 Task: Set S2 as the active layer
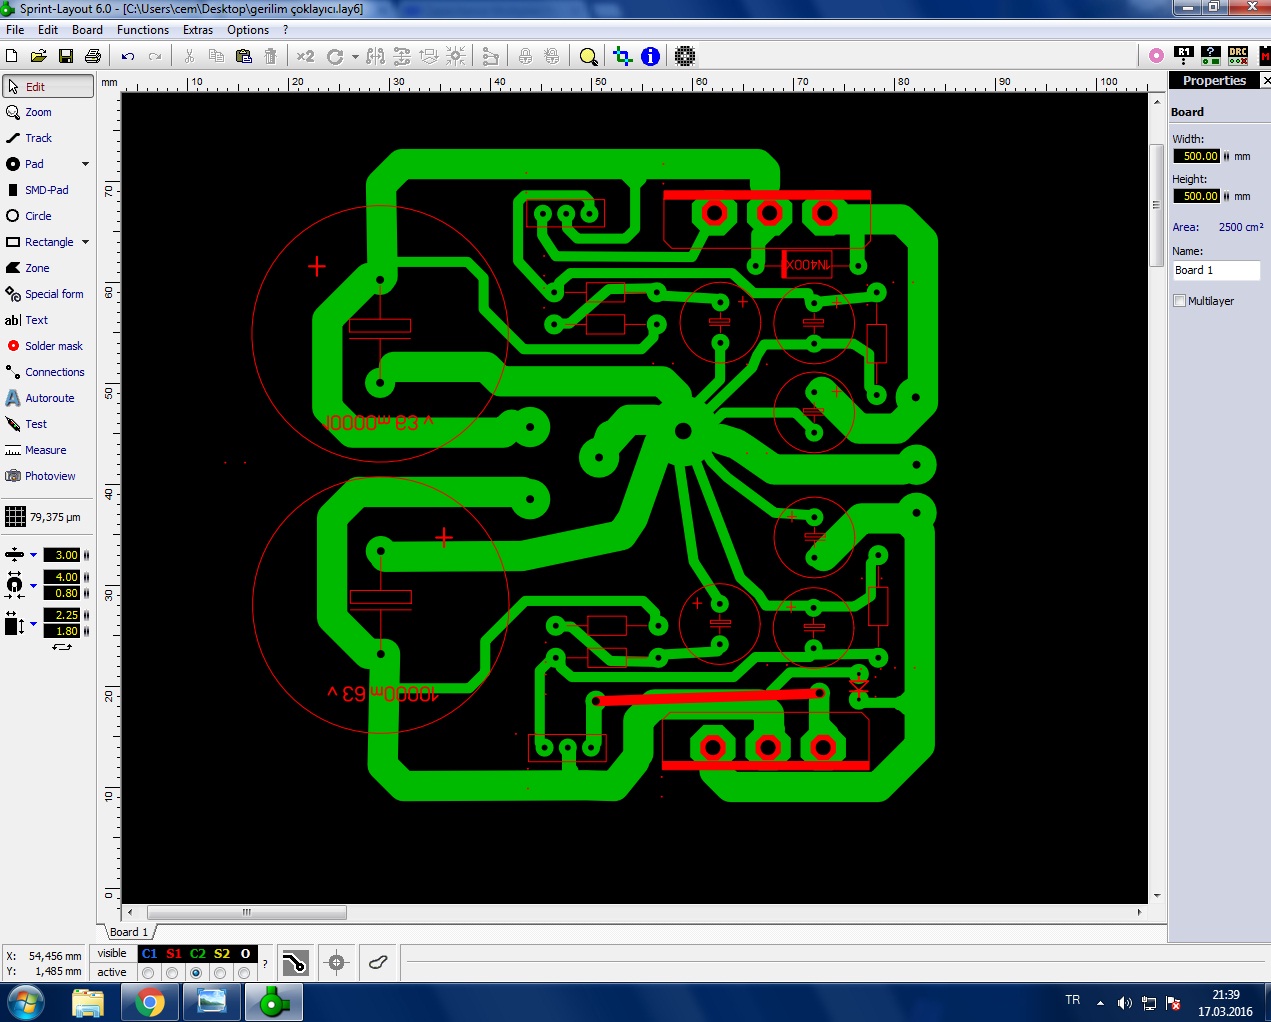220,973
